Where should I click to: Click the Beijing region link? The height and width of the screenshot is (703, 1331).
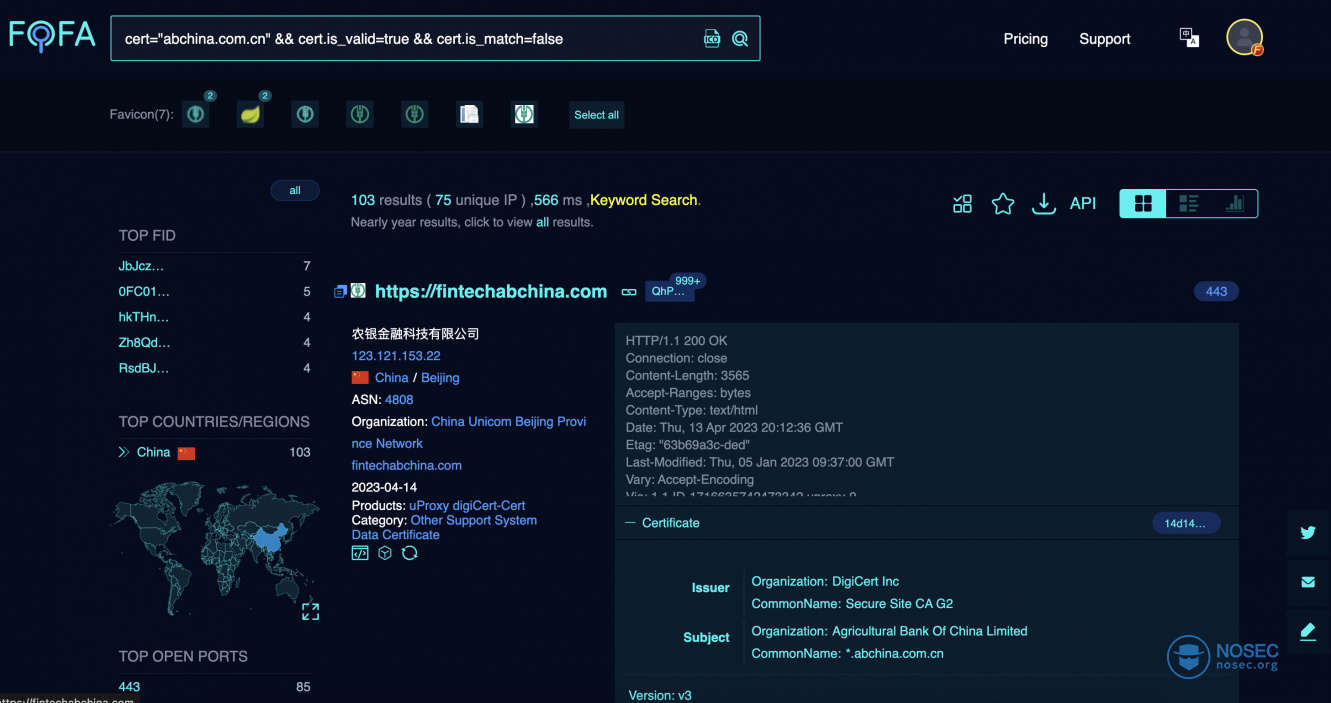(440, 378)
